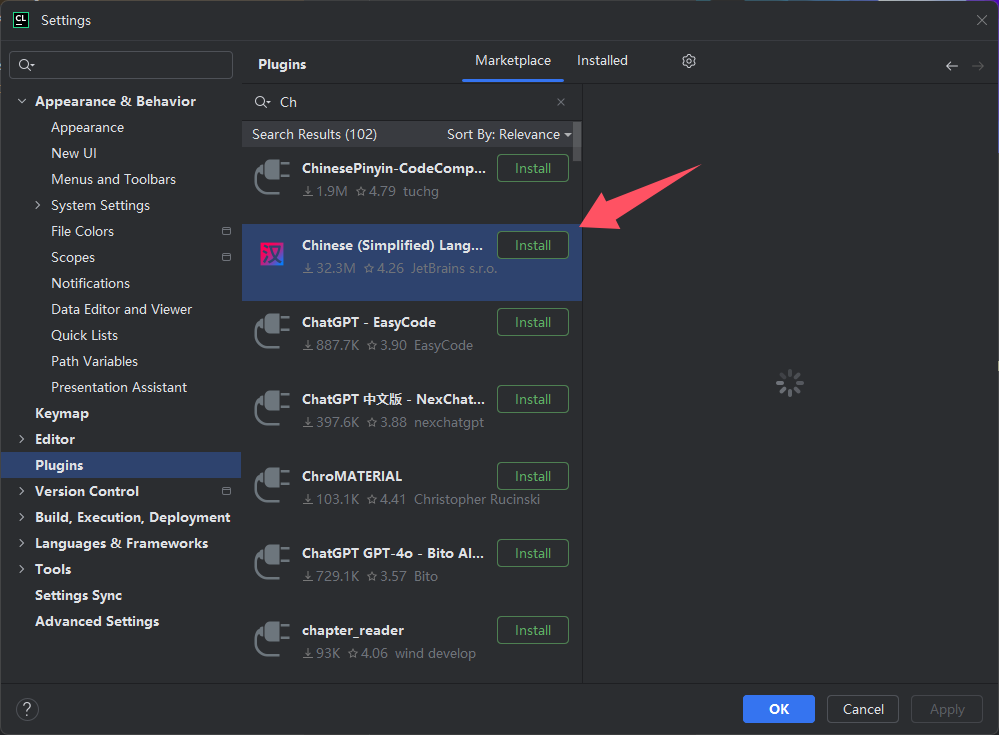Expand the Editor section
The width and height of the screenshot is (999, 735).
(22, 439)
